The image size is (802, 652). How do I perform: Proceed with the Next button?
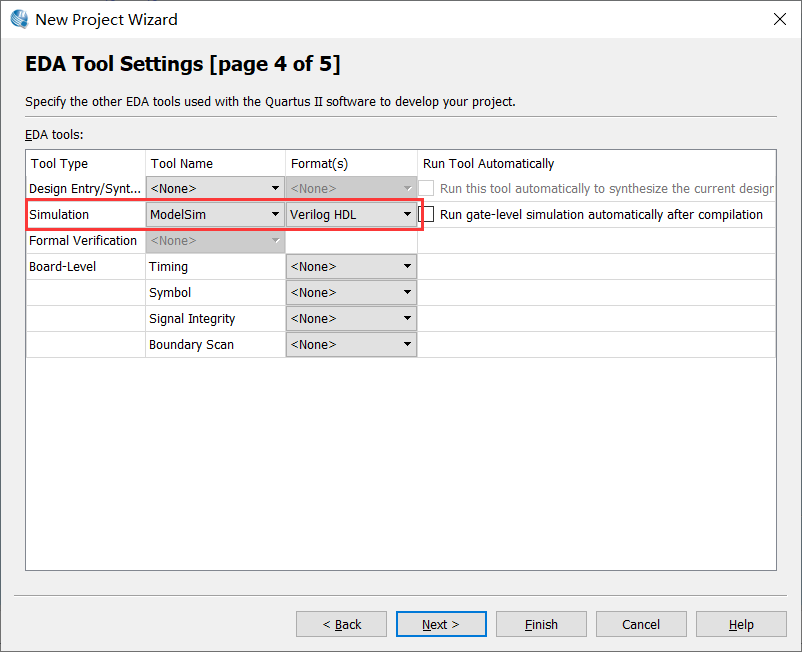[441, 624]
